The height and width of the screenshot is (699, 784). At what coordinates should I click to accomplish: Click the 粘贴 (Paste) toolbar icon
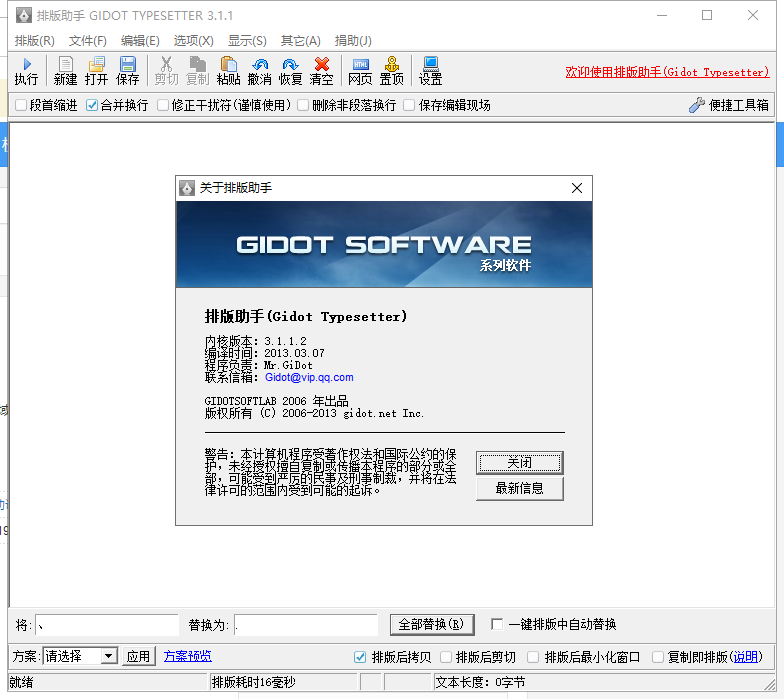228,71
